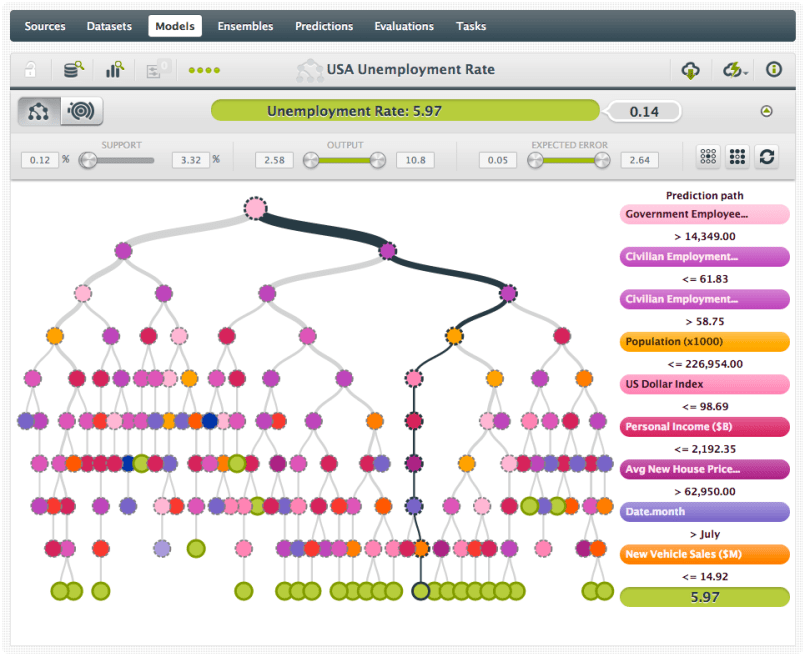Click the hollow dots grid icon
810x662 pixels.
pos(709,157)
